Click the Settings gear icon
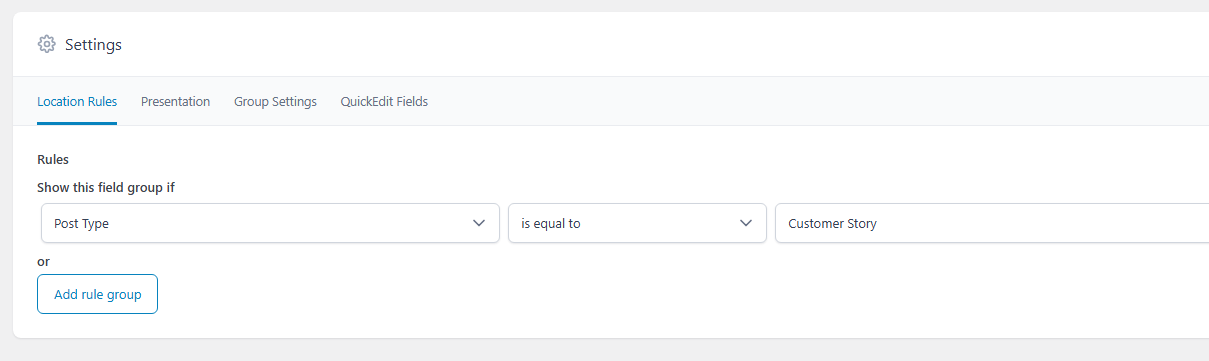The height and width of the screenshot is (361, 1209). (x=46, y=44)
